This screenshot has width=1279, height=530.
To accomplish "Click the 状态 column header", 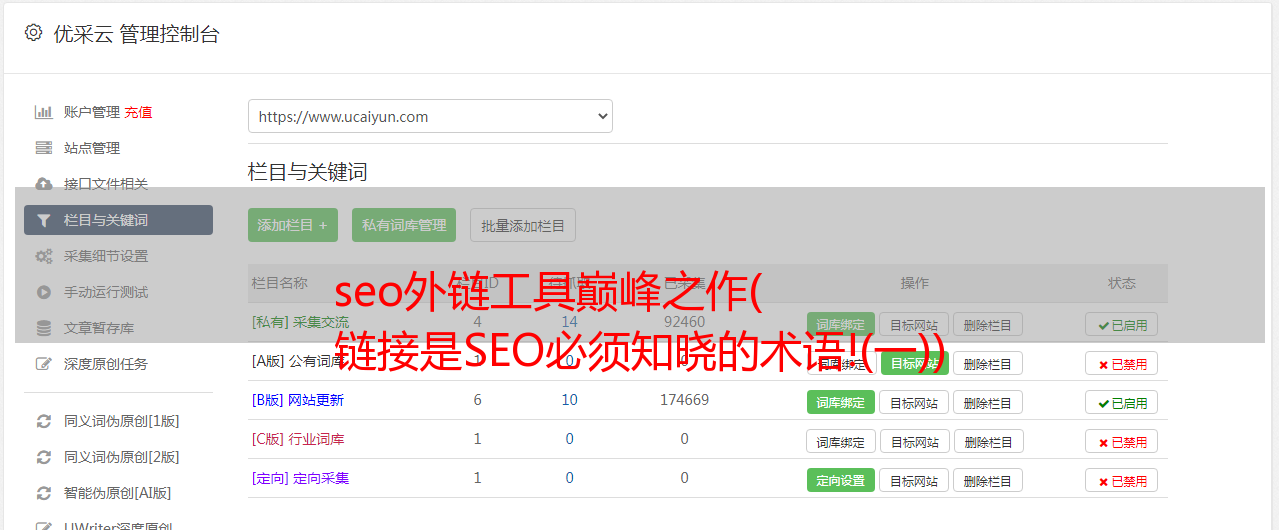I will pos(1122,283).
